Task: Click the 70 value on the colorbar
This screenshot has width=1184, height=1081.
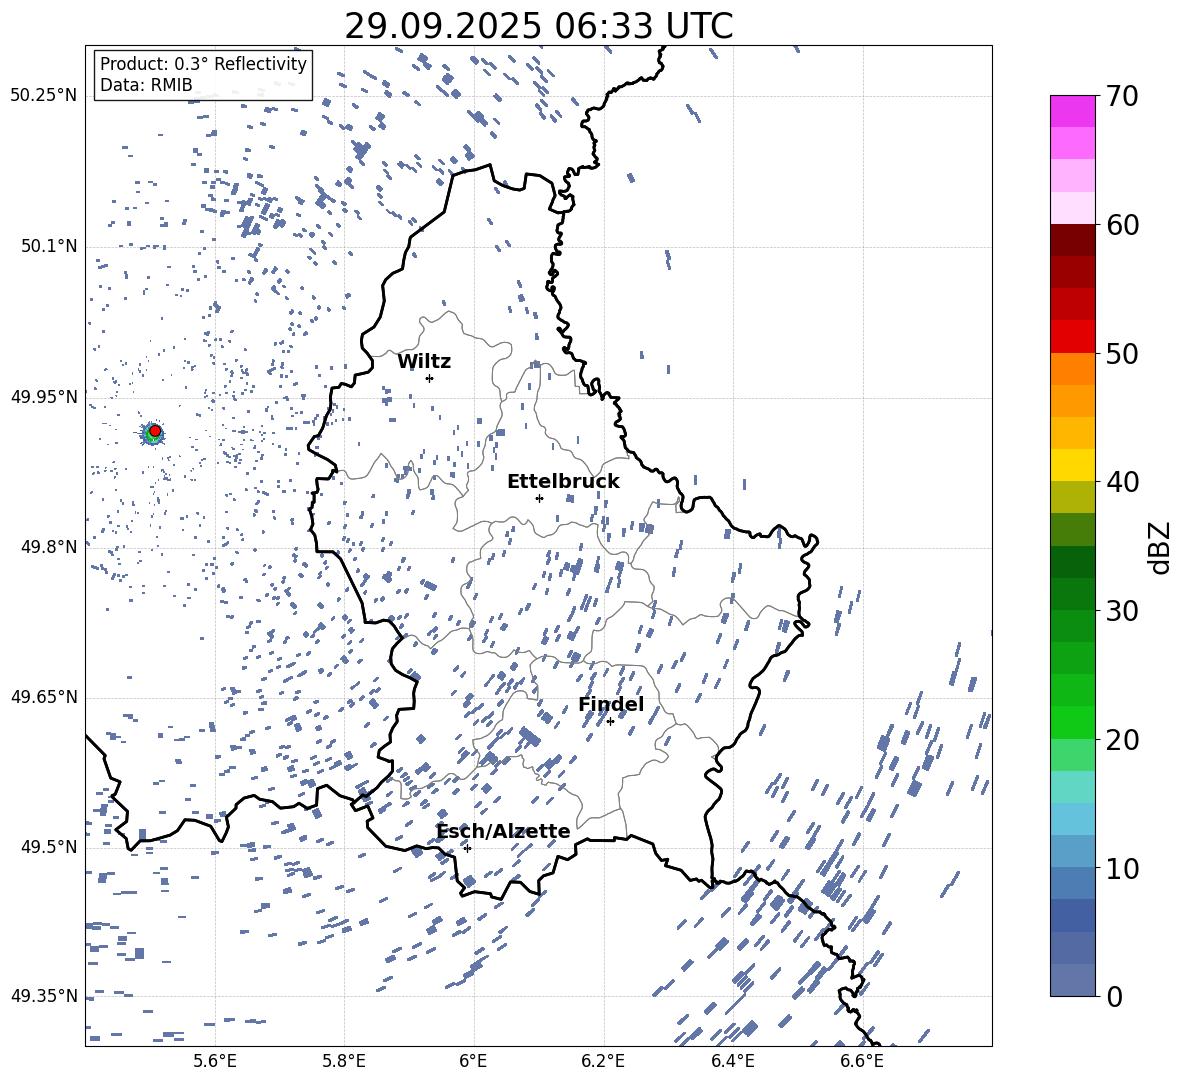Action: pyautogui.click(x=1122, y=97)
